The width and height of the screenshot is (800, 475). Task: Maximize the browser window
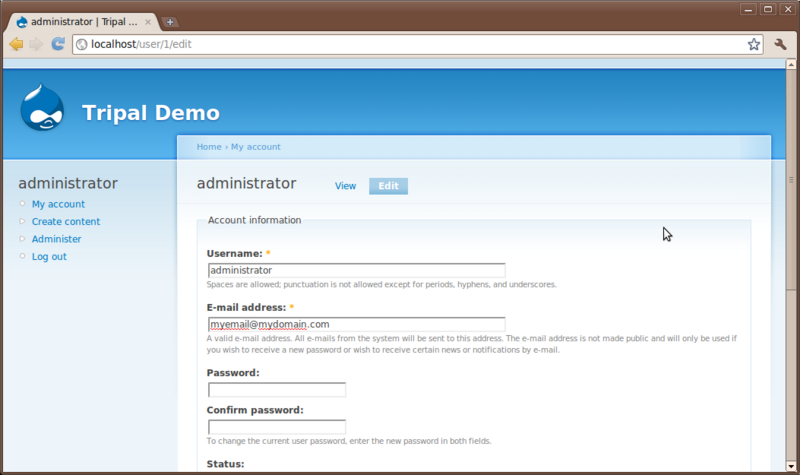click(x=768, y=9)
